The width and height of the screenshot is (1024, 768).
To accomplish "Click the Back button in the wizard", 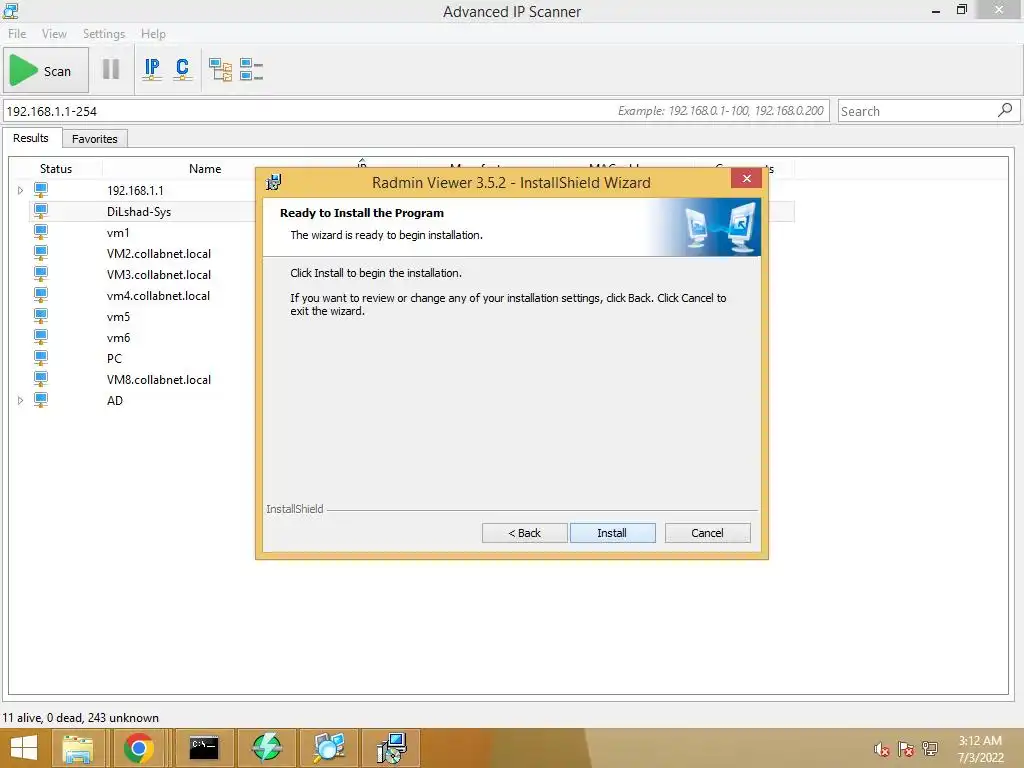I will tap(524, 533).
